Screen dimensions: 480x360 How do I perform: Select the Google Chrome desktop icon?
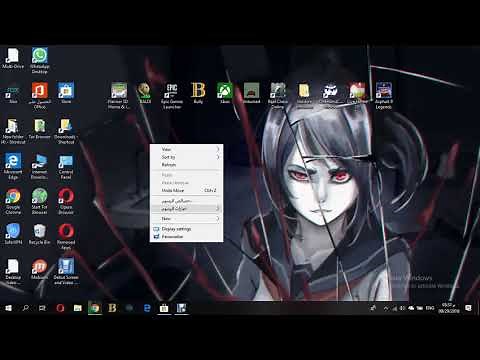pos(13,201)
